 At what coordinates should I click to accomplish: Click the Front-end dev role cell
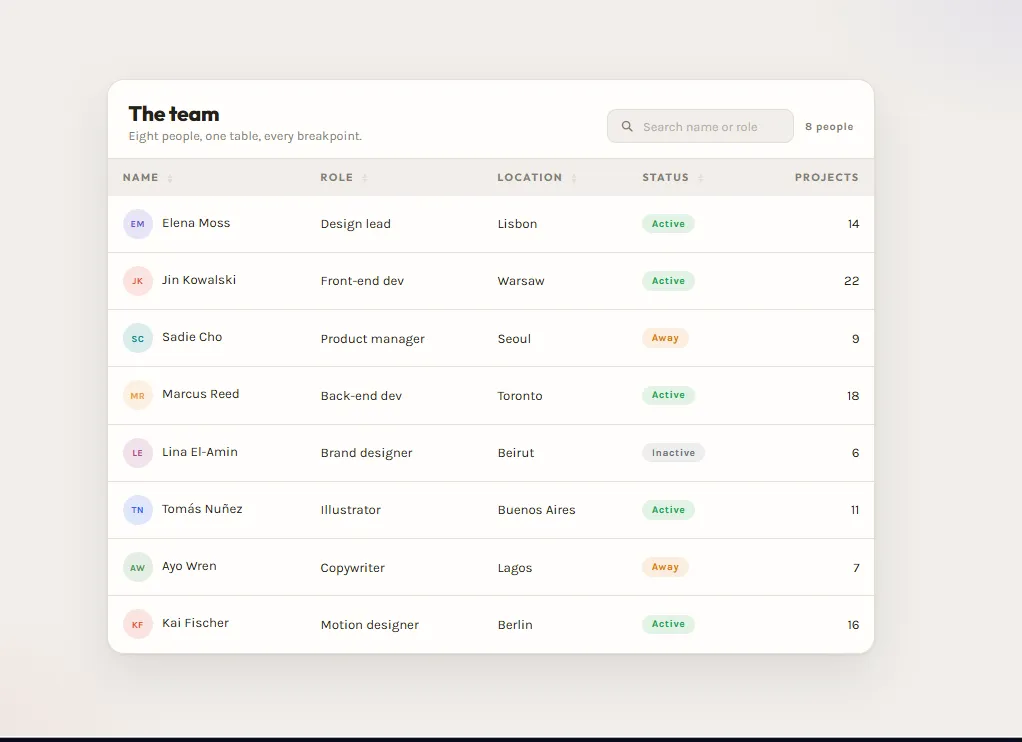point(362,281)
